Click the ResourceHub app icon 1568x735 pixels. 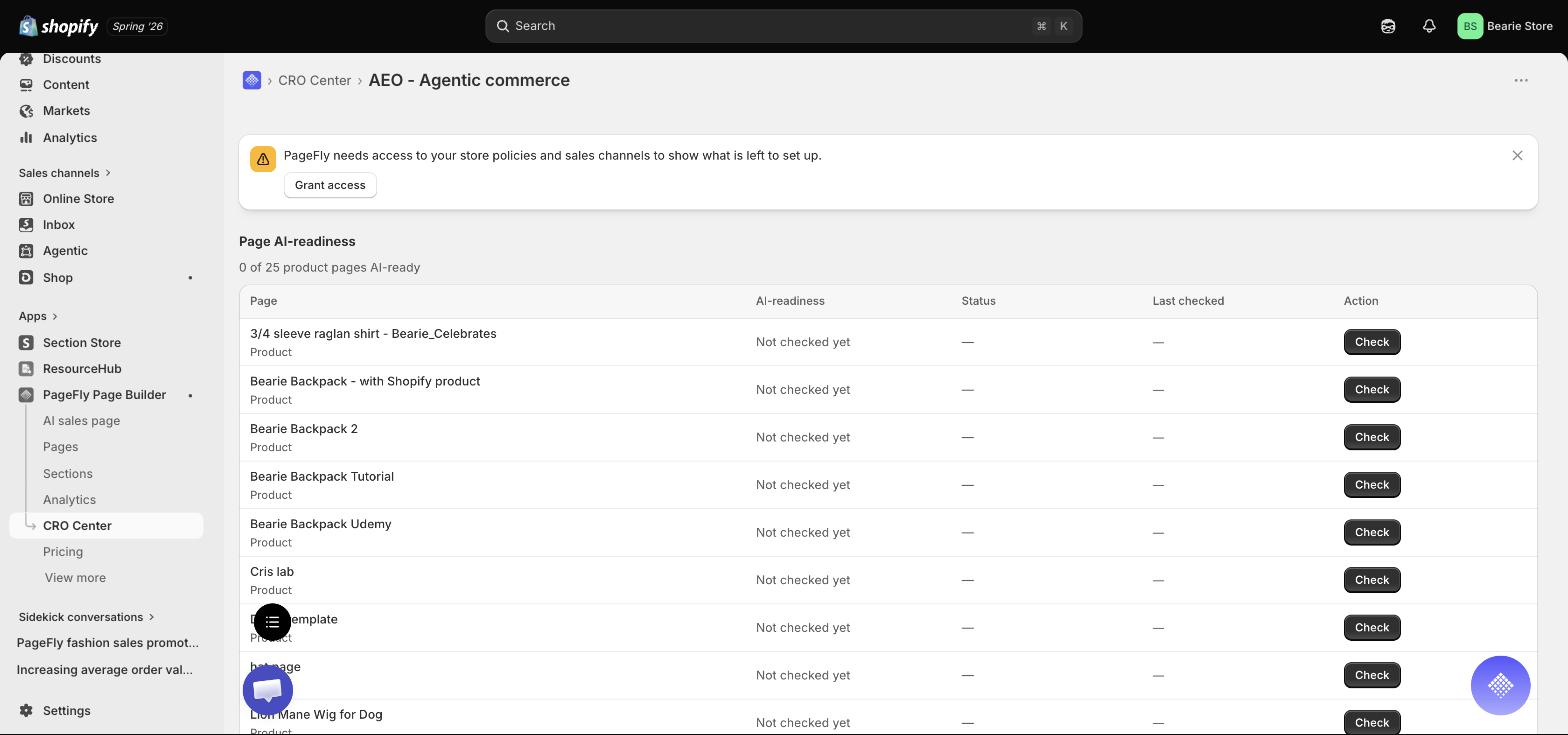tap(27, 369)
